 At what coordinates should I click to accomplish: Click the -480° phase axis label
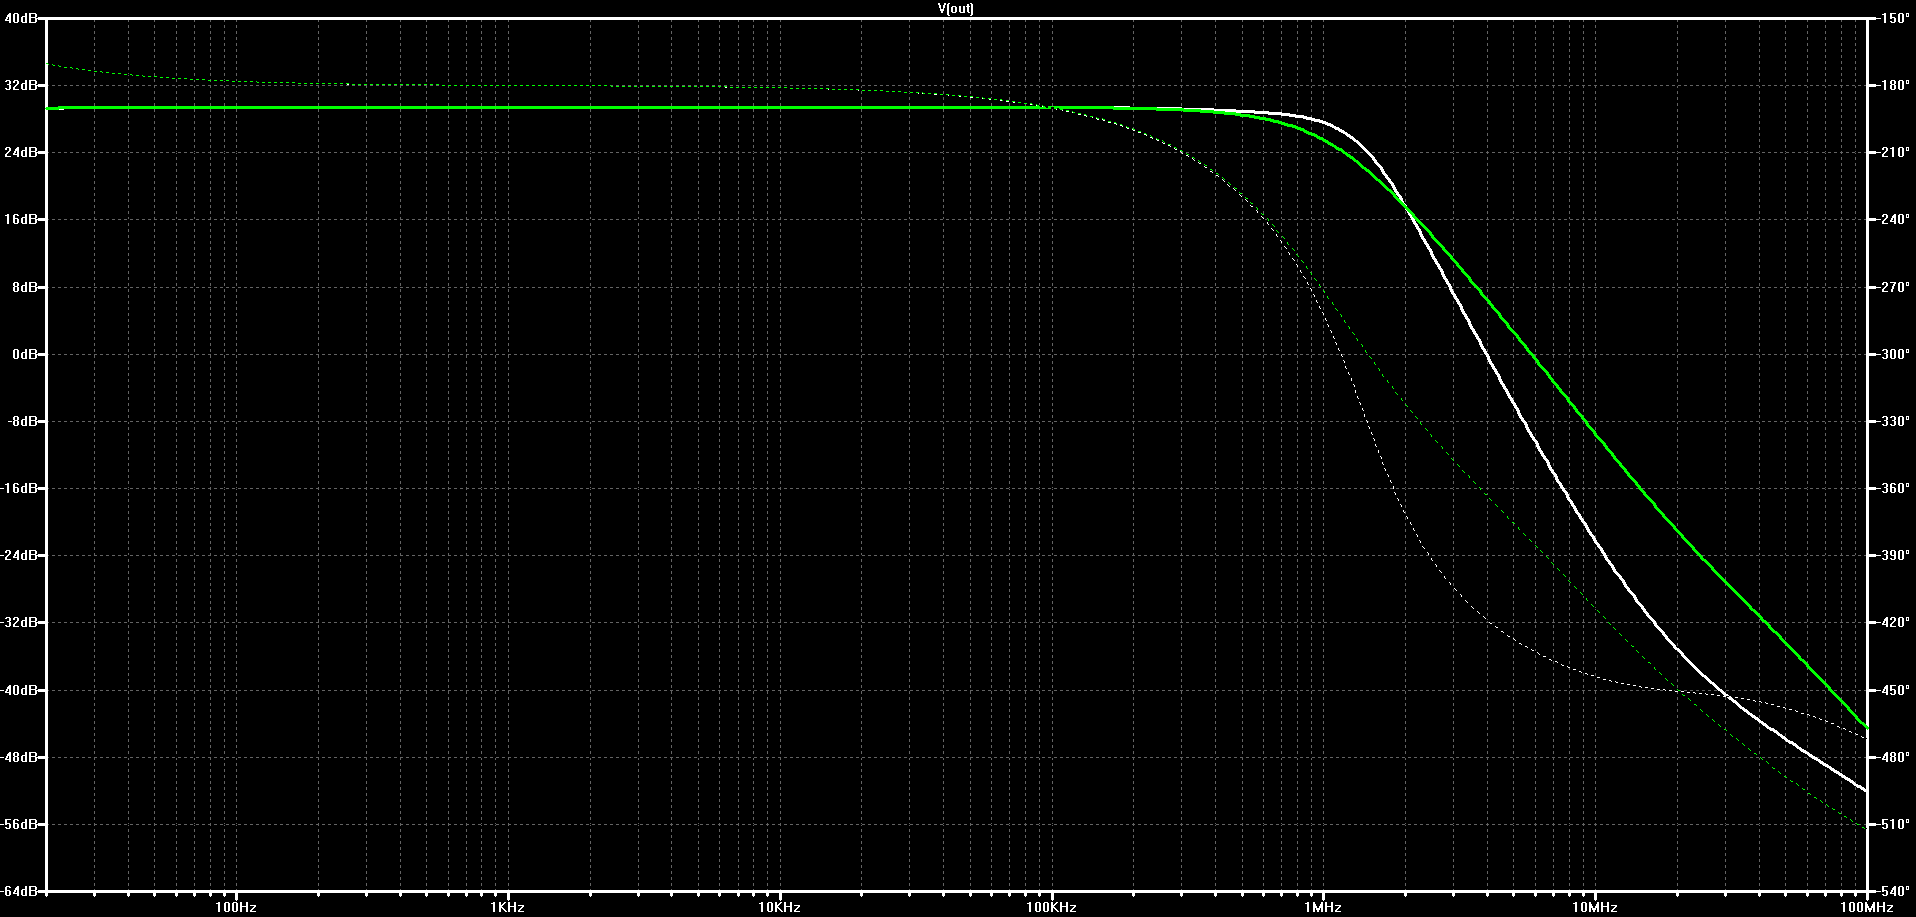pyautogui.click(x=1894, y=757)
